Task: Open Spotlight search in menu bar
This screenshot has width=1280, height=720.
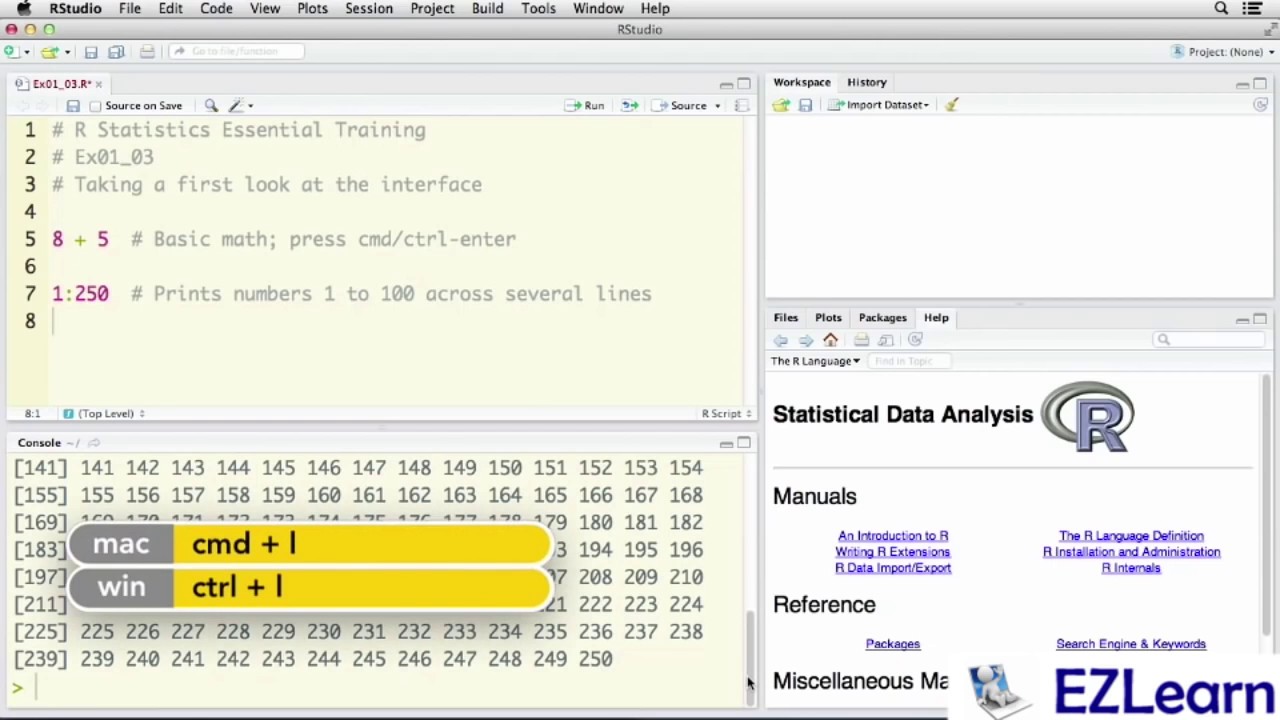Action: tap(1221, 8)
